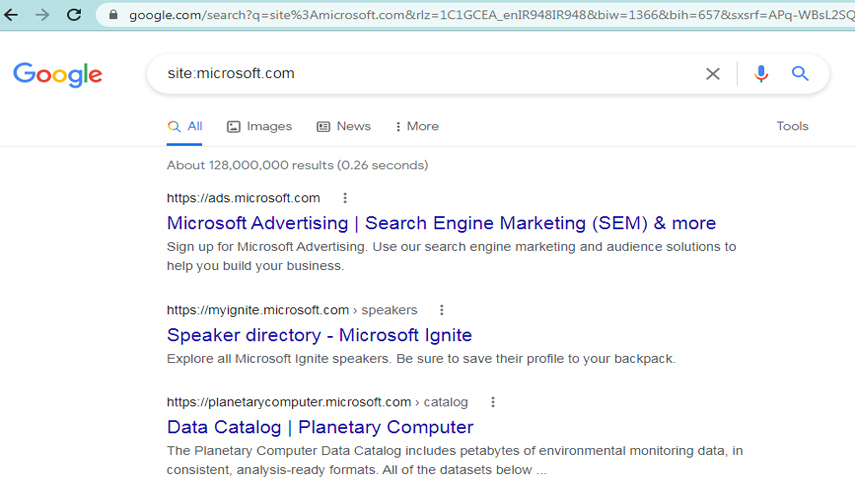
Task: Open options menu for ads.microsoft.com result
Action: pos(345,198)
